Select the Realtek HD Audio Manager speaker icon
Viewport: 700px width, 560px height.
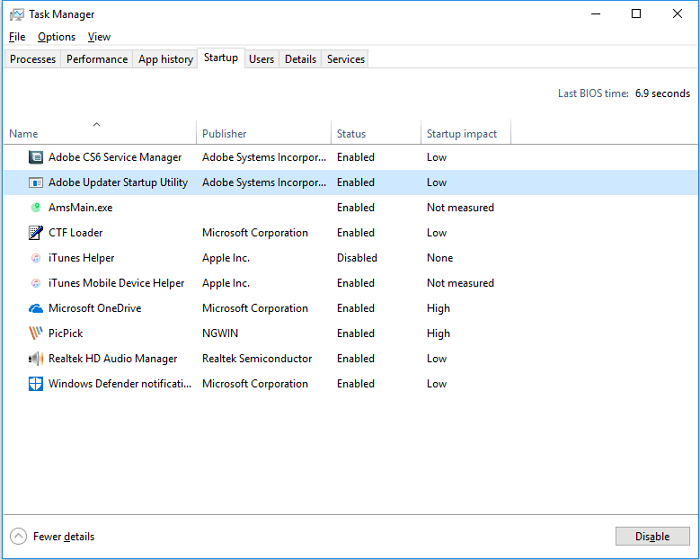[x=36, y=359]
